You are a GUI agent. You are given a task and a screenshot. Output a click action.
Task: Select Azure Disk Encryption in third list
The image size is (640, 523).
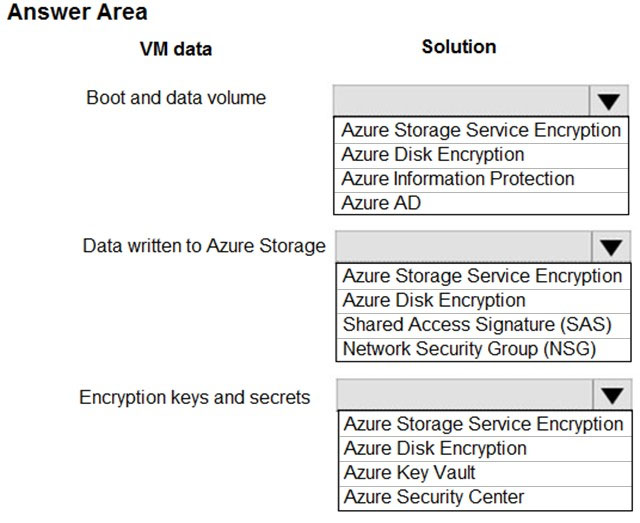click(x=485, y=449)
